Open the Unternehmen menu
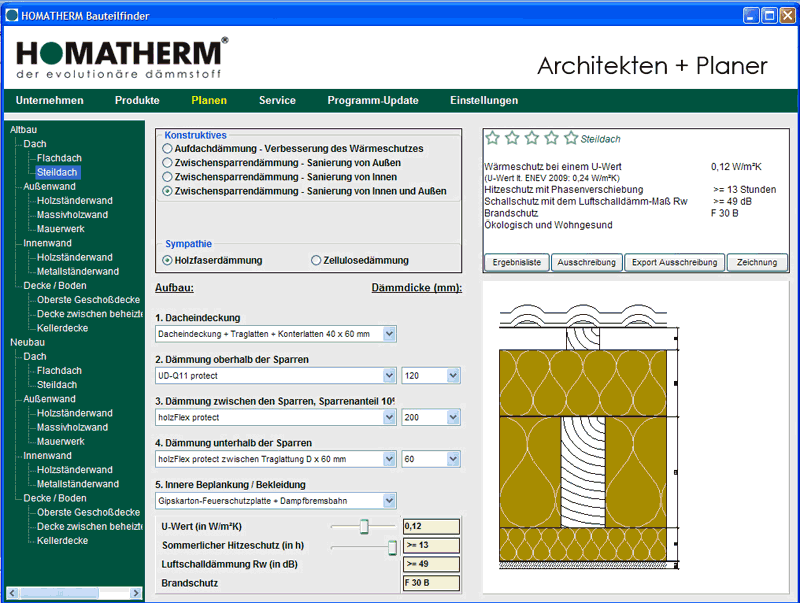This screenshot has height=603, width=800. click(49, 100)
